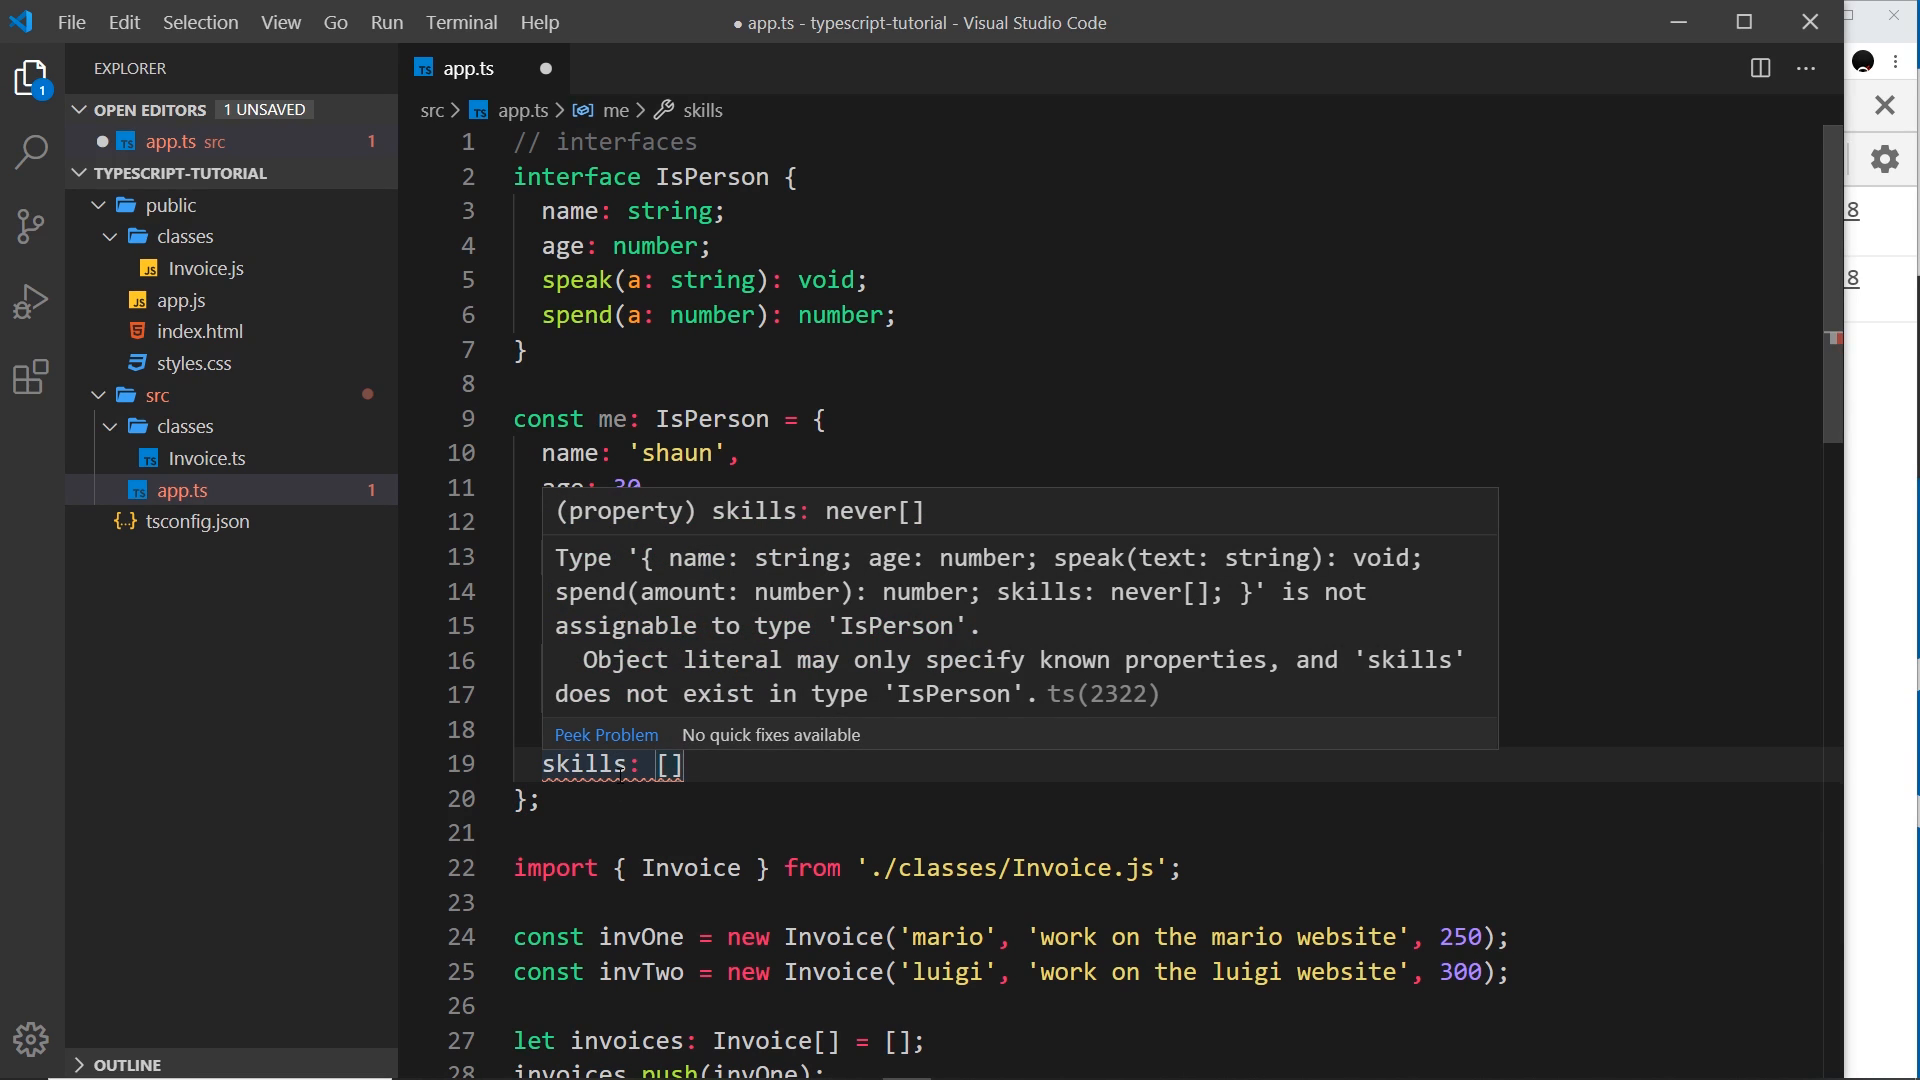Click the app.ts breadcrumb item
The height and width of the screenshot is (1080, 1920).
523,110
